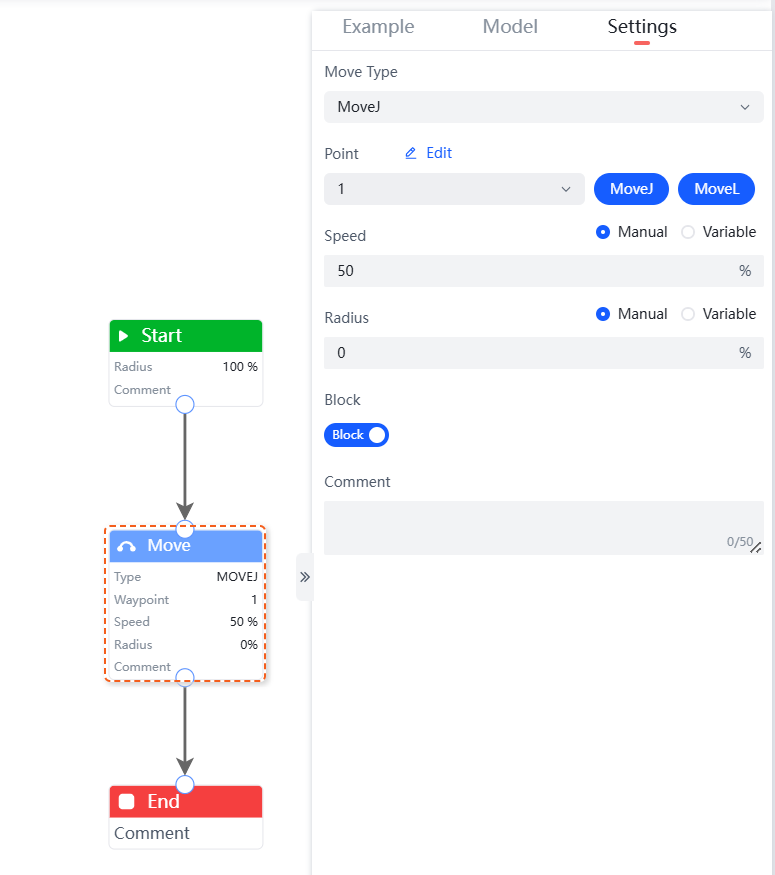Click the End node stop icon
This screenshot has height=875, width=775.
coord(126,802)
